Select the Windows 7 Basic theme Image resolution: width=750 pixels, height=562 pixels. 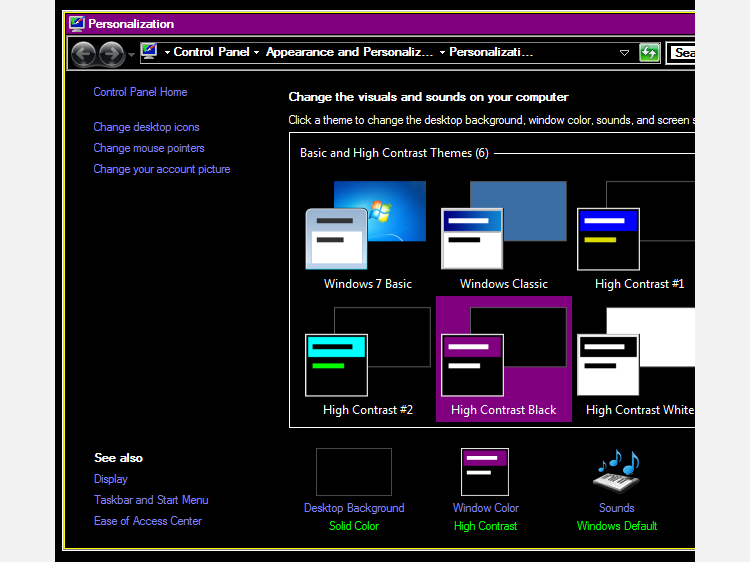pyautogui.click(x=367, y=235)
